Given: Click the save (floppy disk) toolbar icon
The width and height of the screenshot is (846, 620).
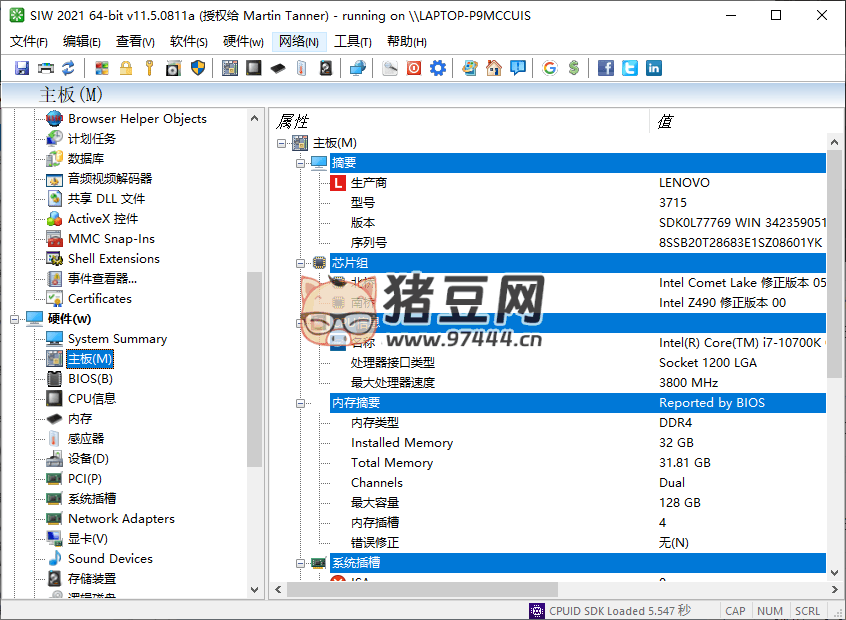Looking at the screenshot, I should [x=22, y=68].
